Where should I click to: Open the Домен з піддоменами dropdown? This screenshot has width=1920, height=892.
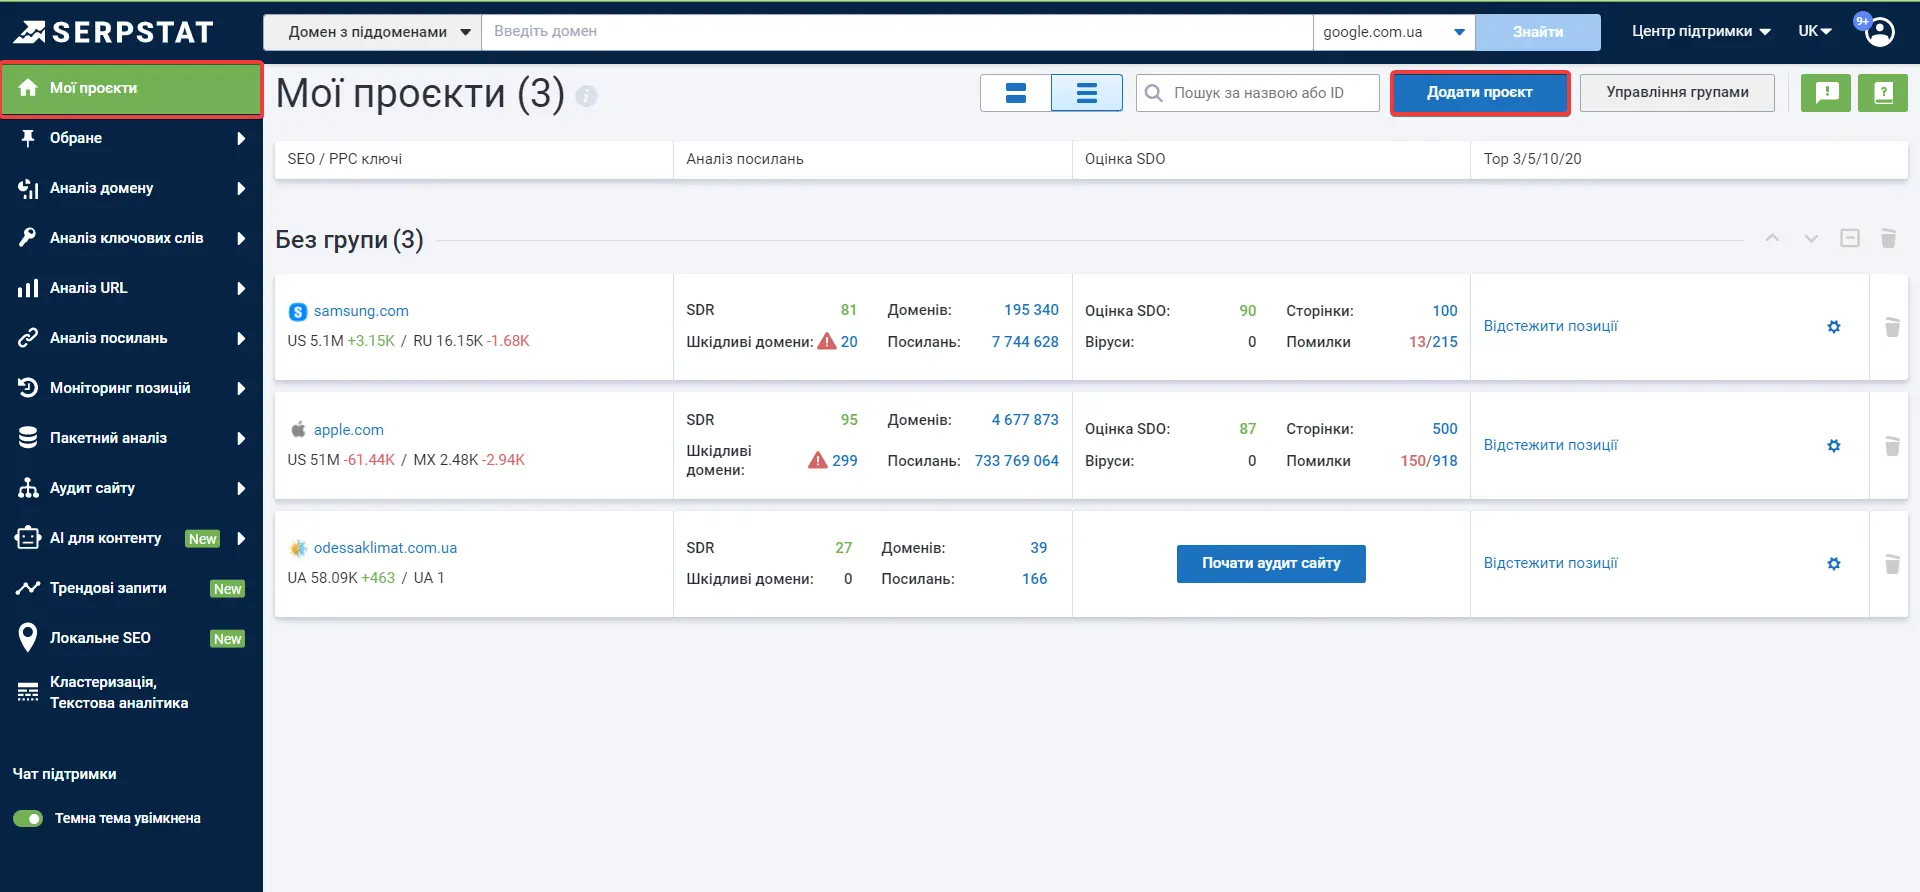tap(372, 32)
